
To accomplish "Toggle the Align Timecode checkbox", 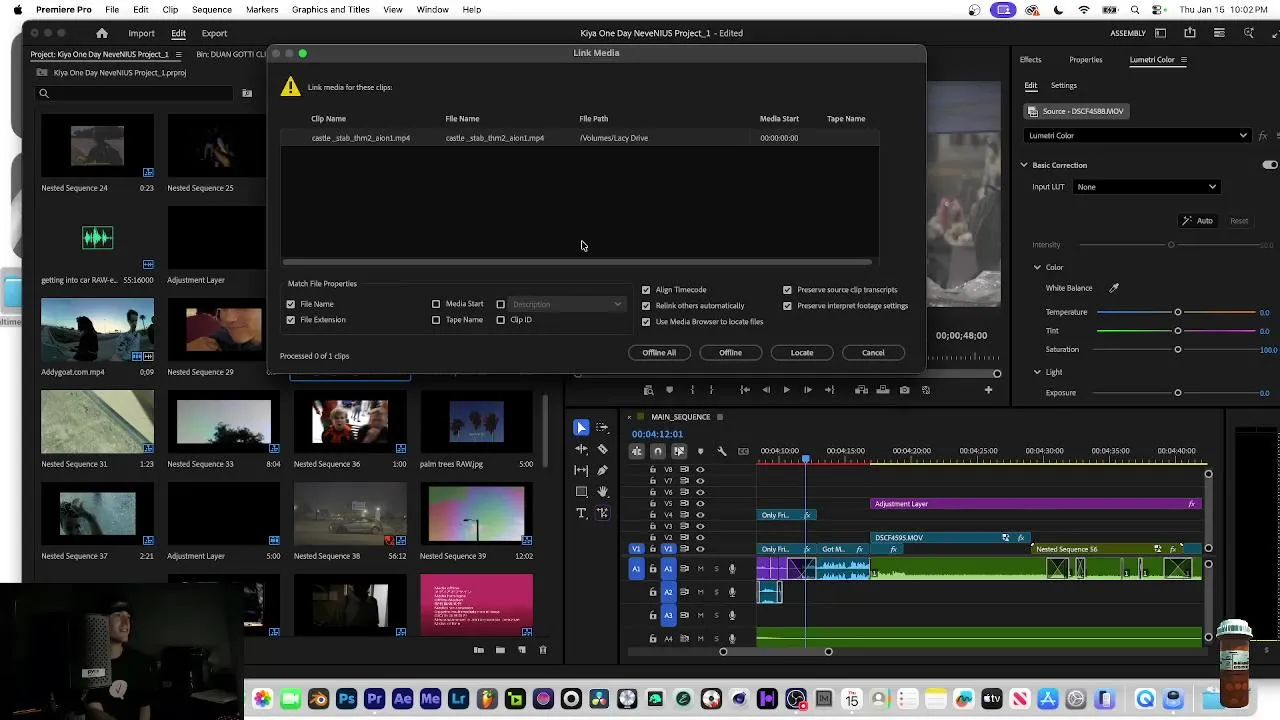I will point(646,290).
